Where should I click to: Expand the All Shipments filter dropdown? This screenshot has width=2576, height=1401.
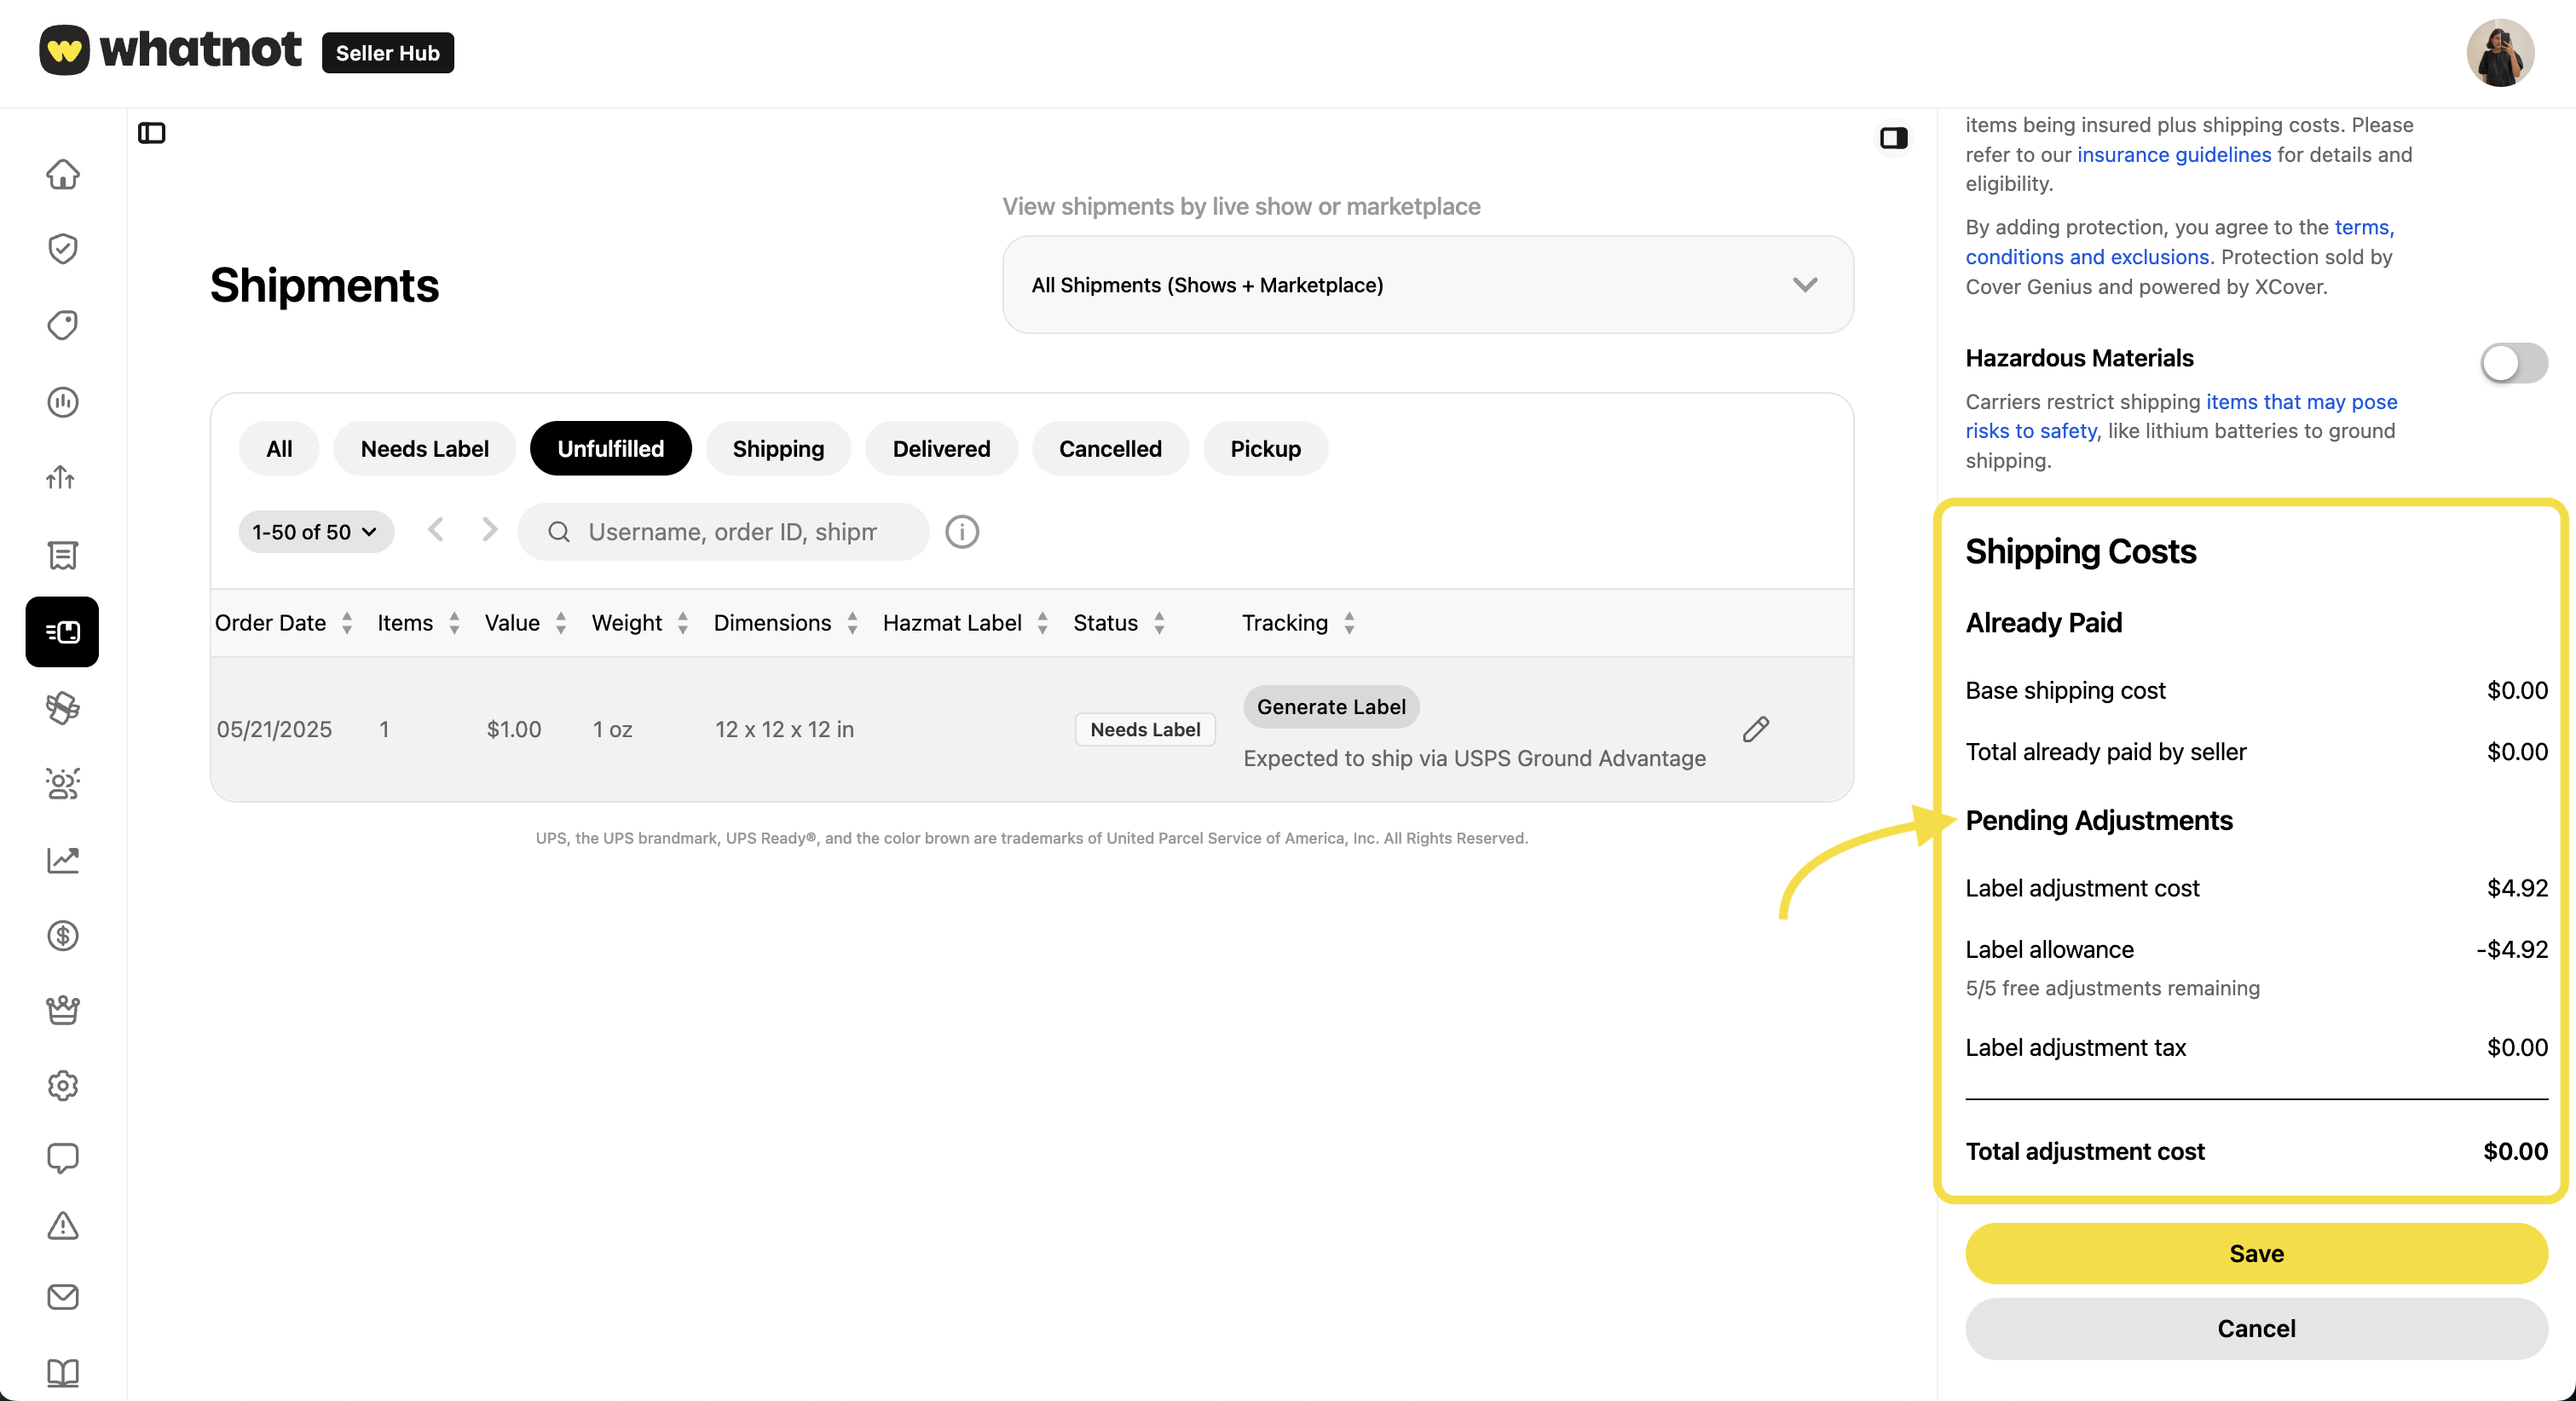coord(1428,285)
